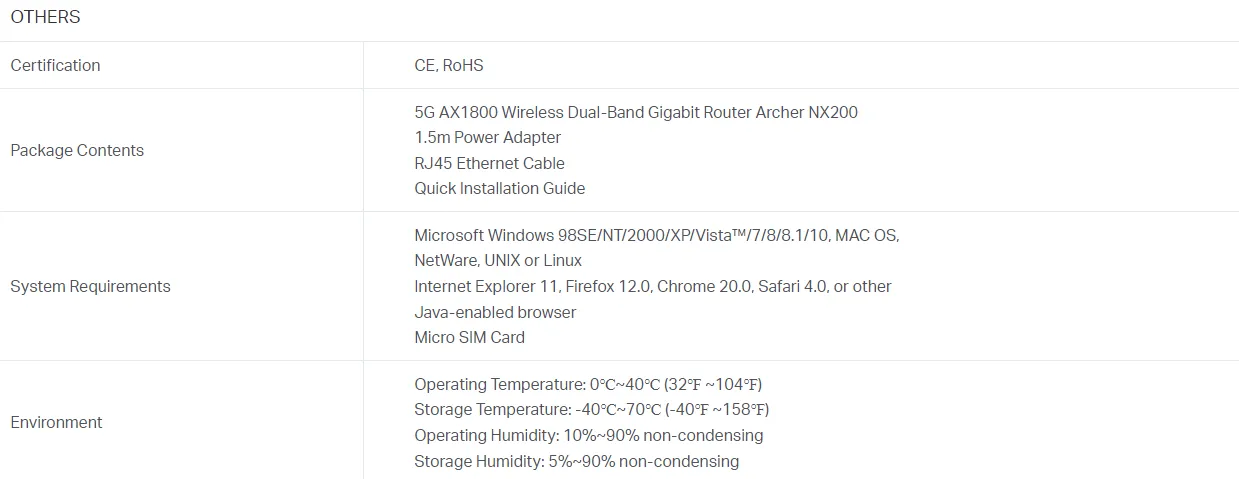Click the Archer NX200 router line
Viewport: 1239px width, 479px height.
coord(636,112)
